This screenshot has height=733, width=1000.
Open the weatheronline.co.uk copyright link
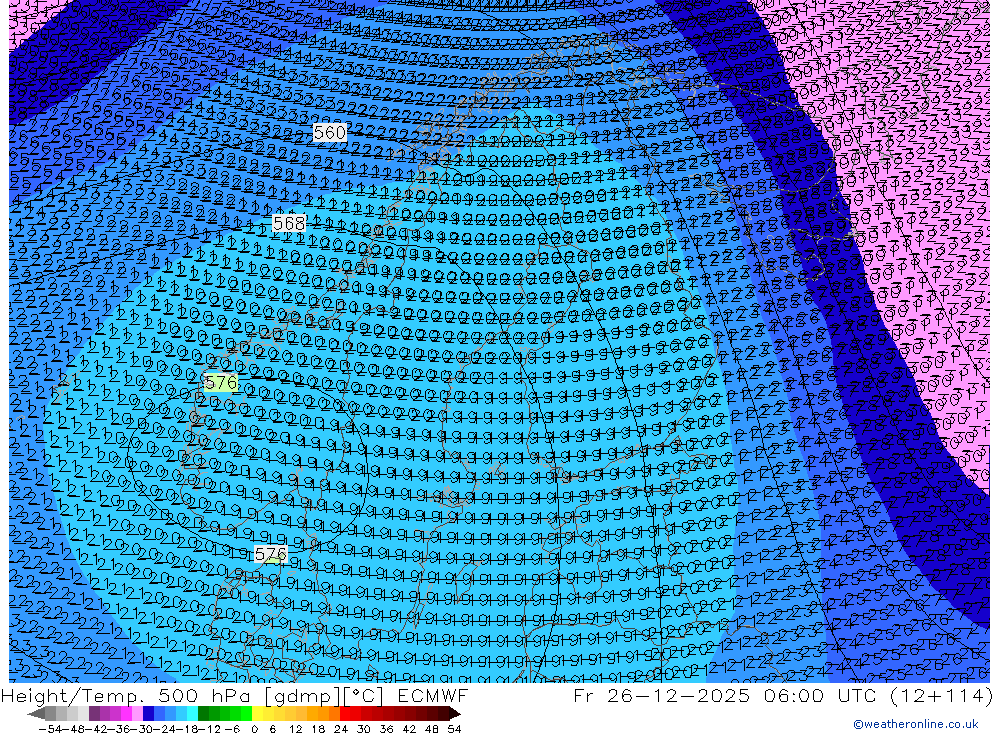coord(916,723)
